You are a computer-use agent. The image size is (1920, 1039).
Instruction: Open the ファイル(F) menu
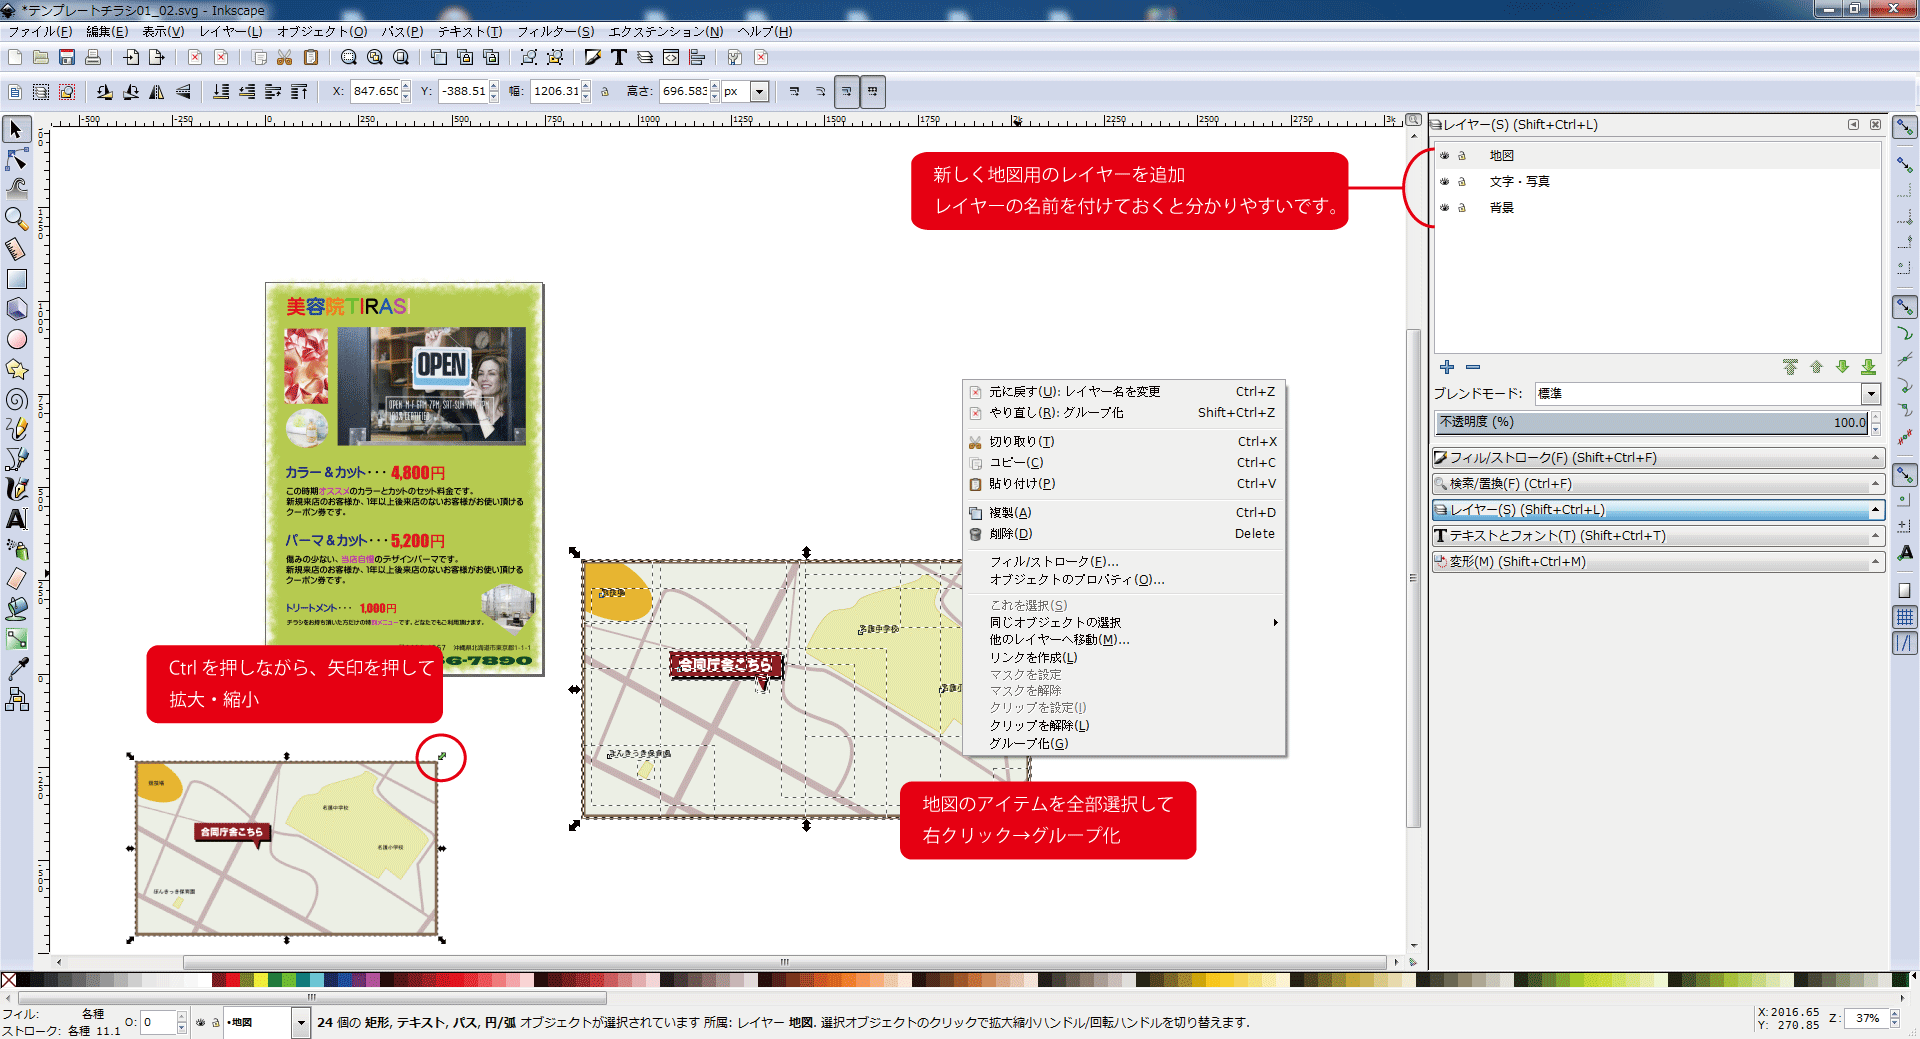(x=40, y=32)
